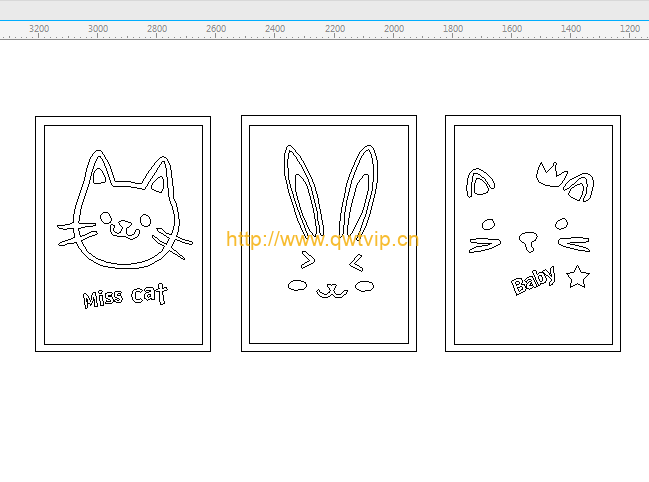Select the 'Baby' text object
The height and width of the screenshot is (482, 649).
[x=533, y=281]
